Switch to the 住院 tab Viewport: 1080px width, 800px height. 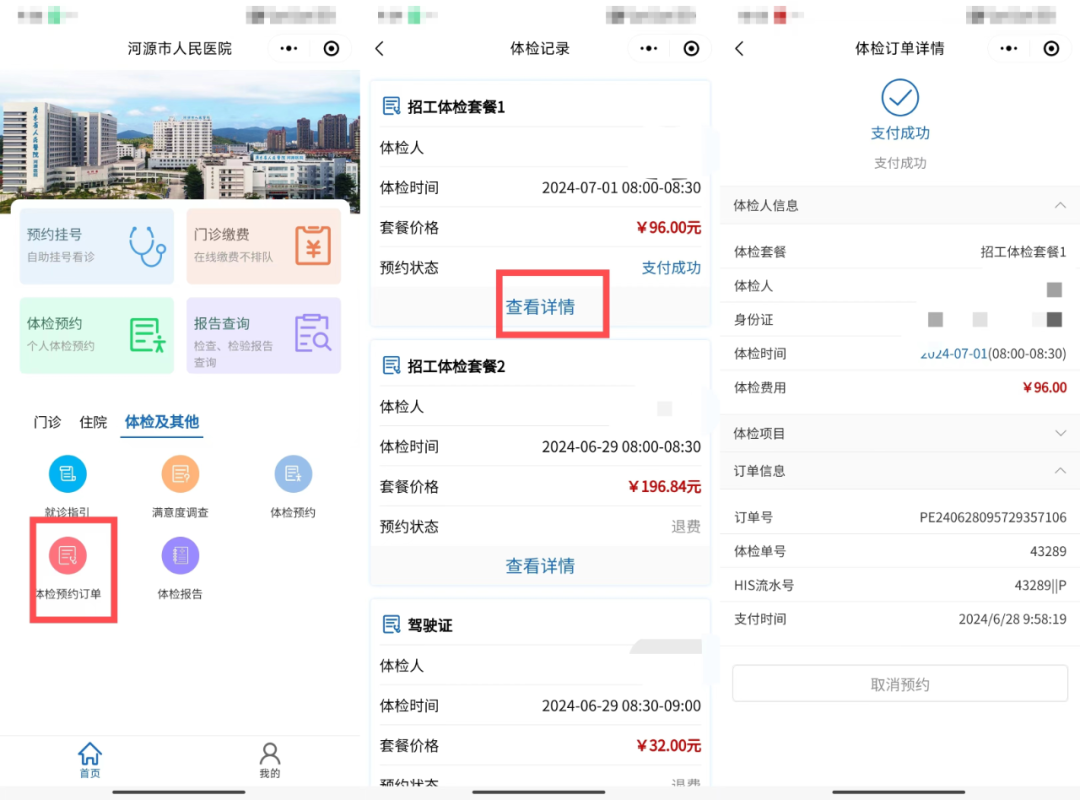[x=93, y=422]
